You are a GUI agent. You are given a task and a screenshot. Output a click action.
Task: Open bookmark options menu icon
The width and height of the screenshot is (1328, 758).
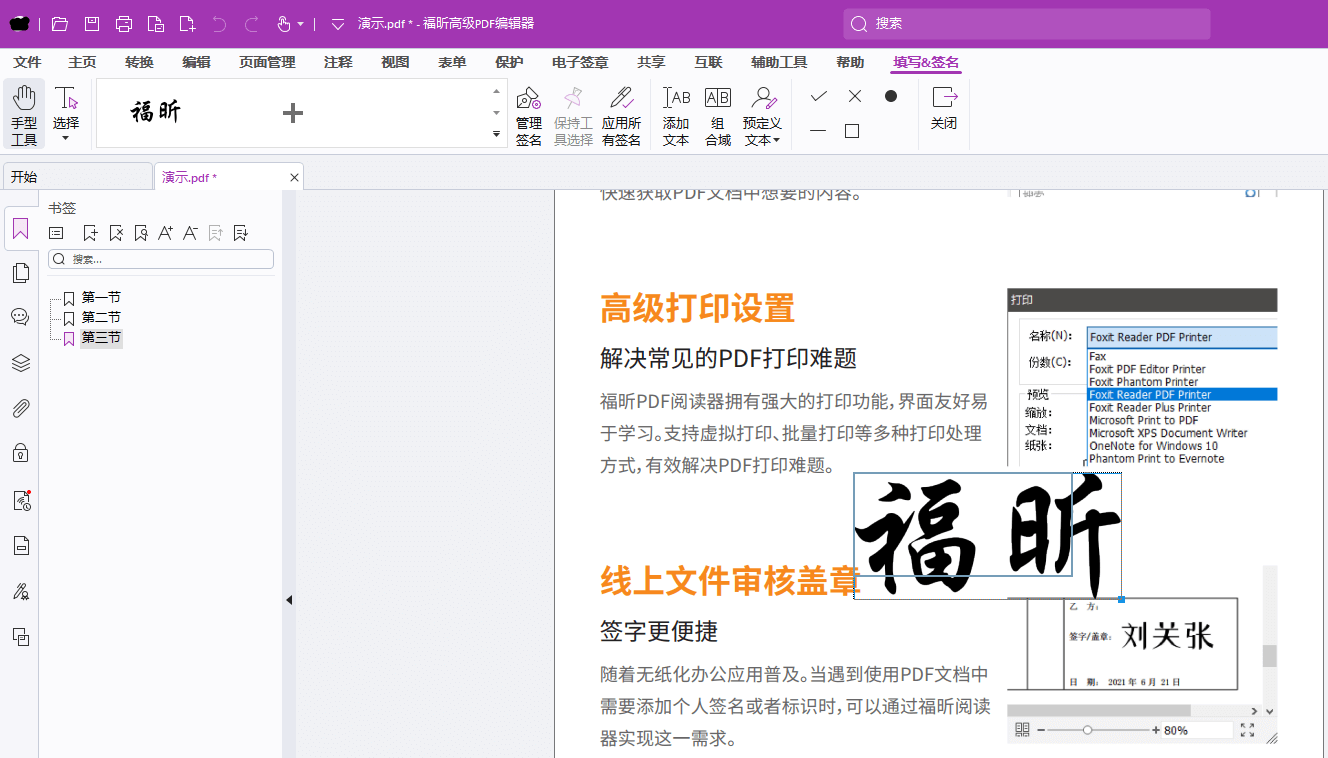(56, 233)
